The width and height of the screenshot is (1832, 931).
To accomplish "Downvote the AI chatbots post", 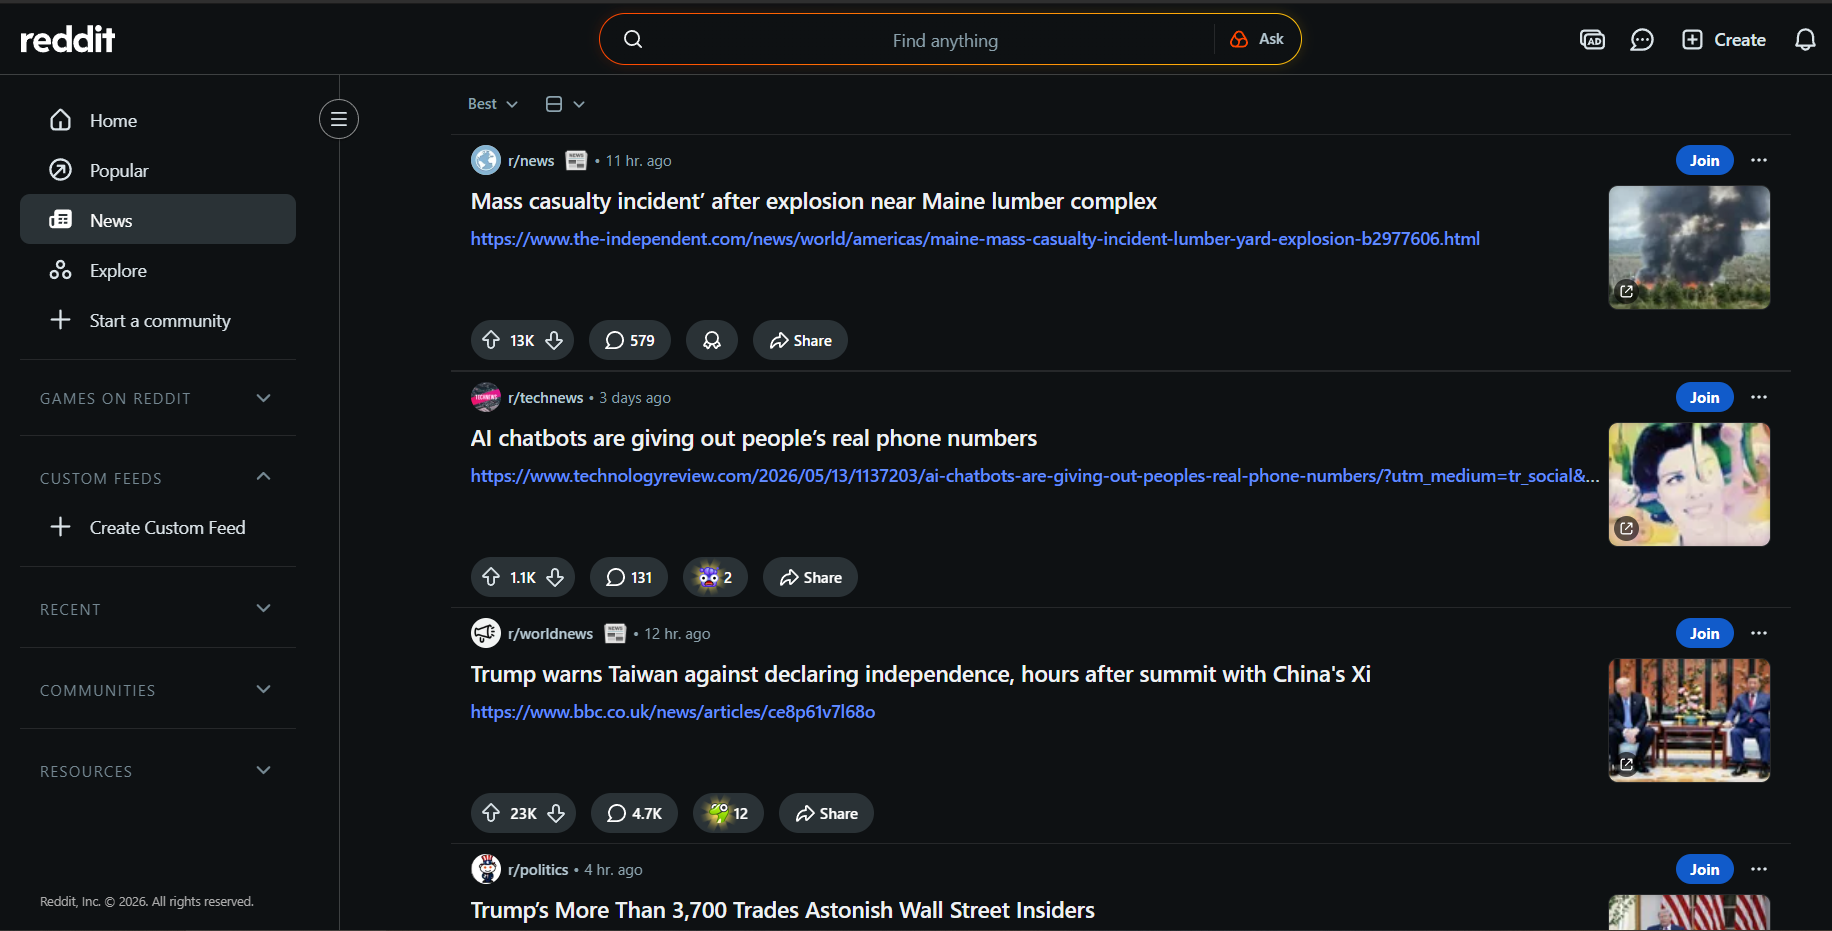I will pyautogui.click(x=555, y=577).
